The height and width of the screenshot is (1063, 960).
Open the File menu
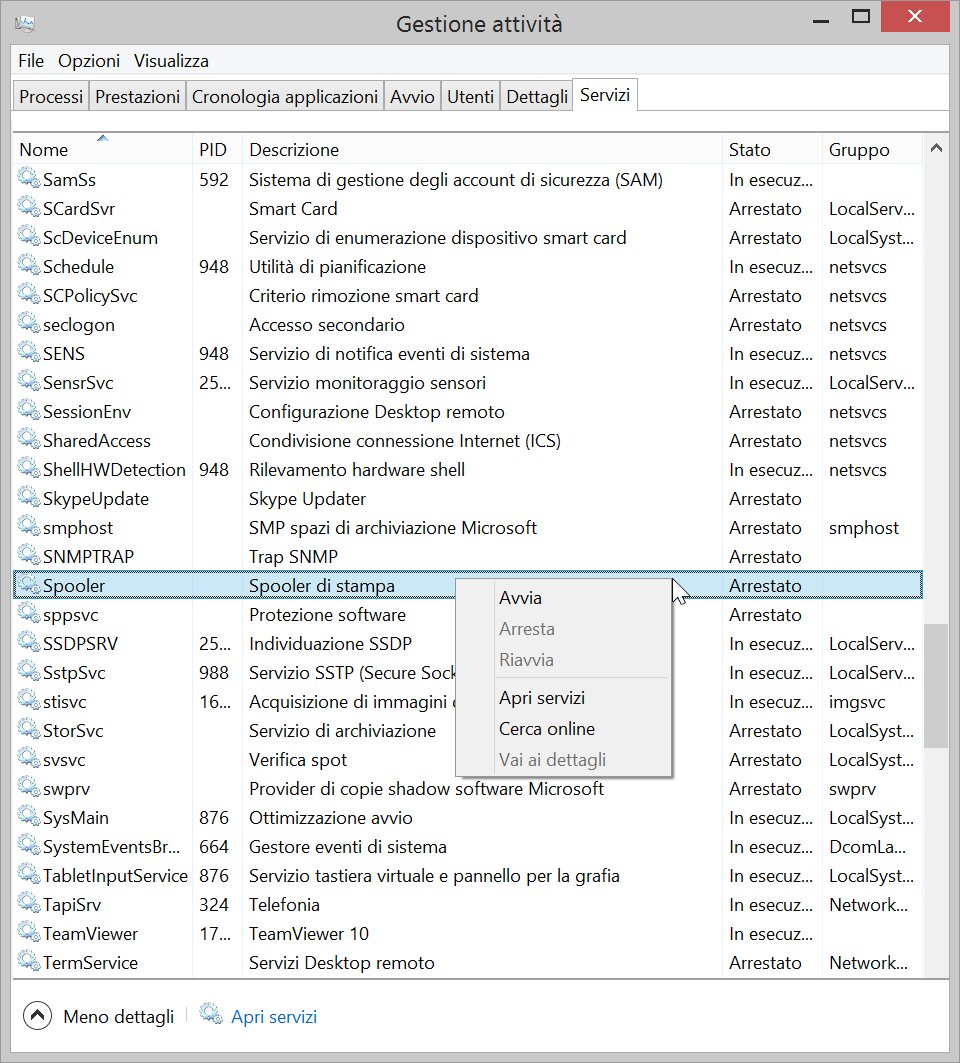31,61
